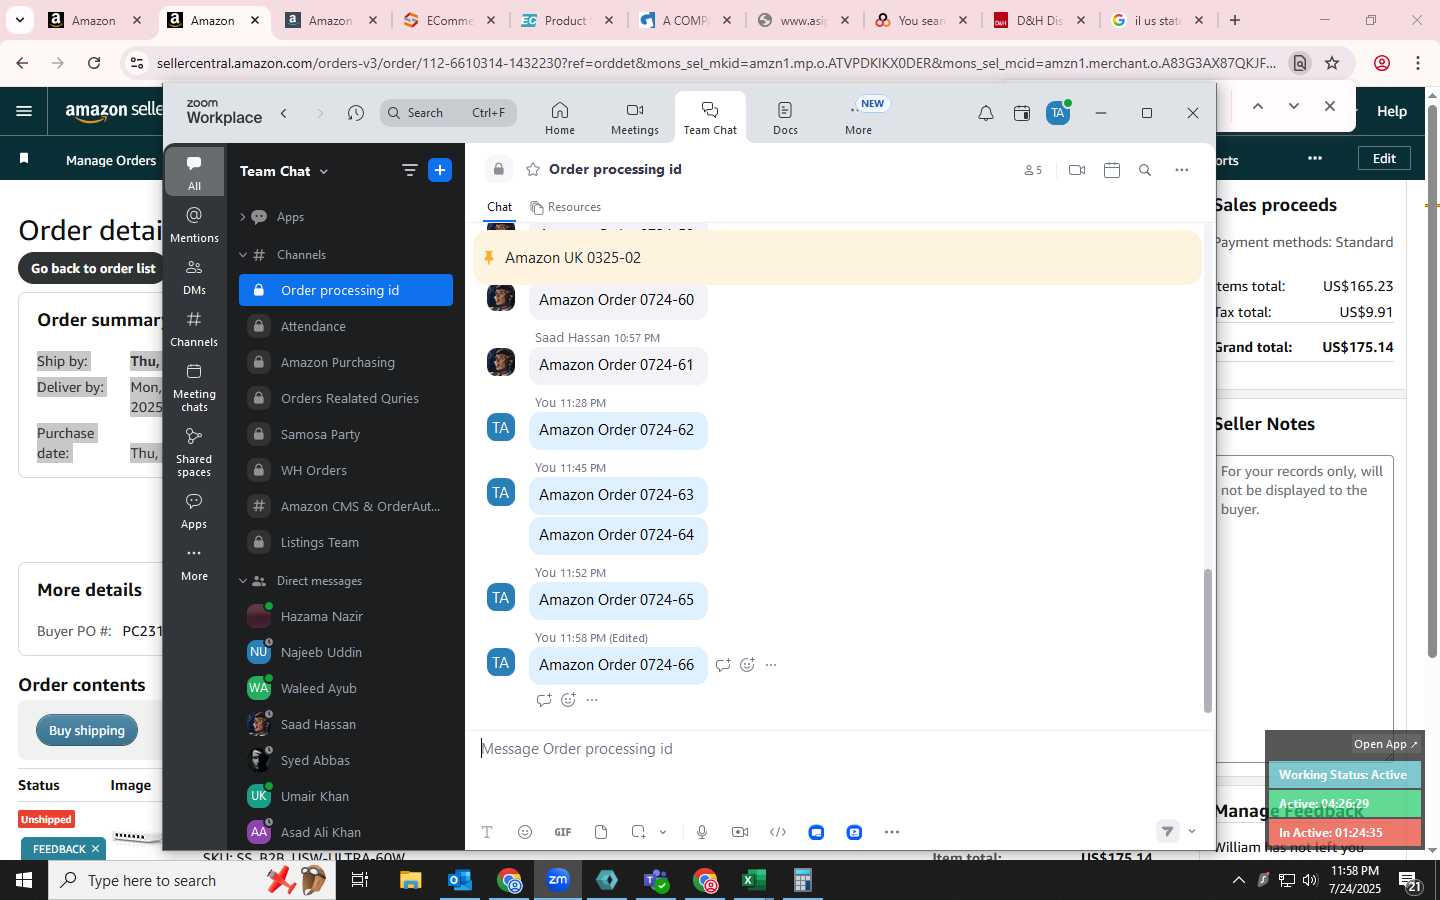The image size is (1440, 900).
Task: Open Amazon Purchasing channel
Action: (346, 362)
